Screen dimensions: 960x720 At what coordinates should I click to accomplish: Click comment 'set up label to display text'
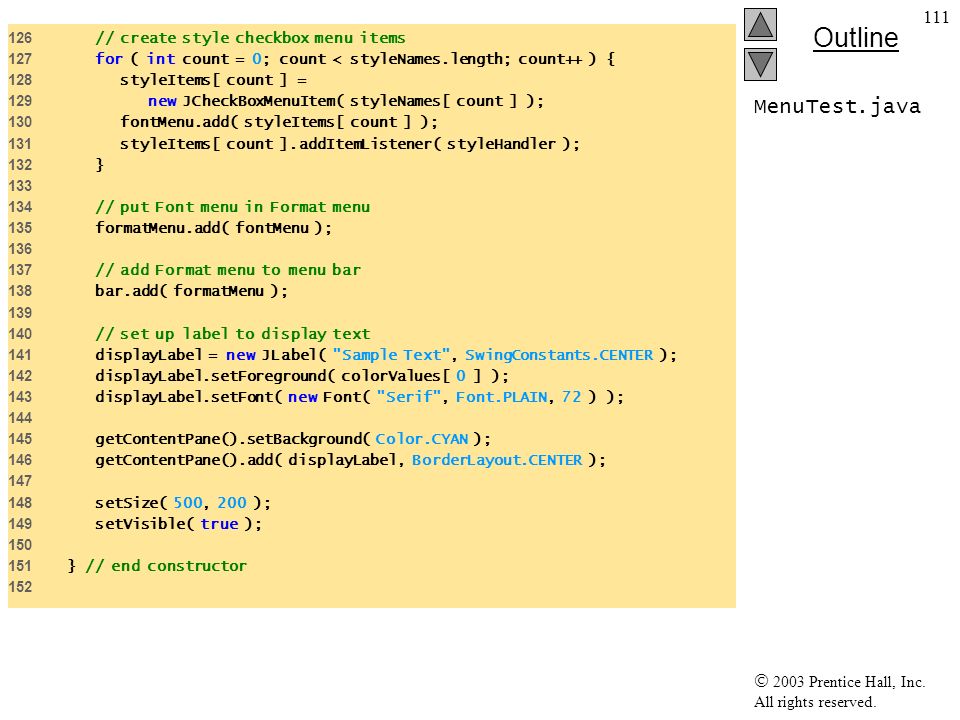[233, 334]
